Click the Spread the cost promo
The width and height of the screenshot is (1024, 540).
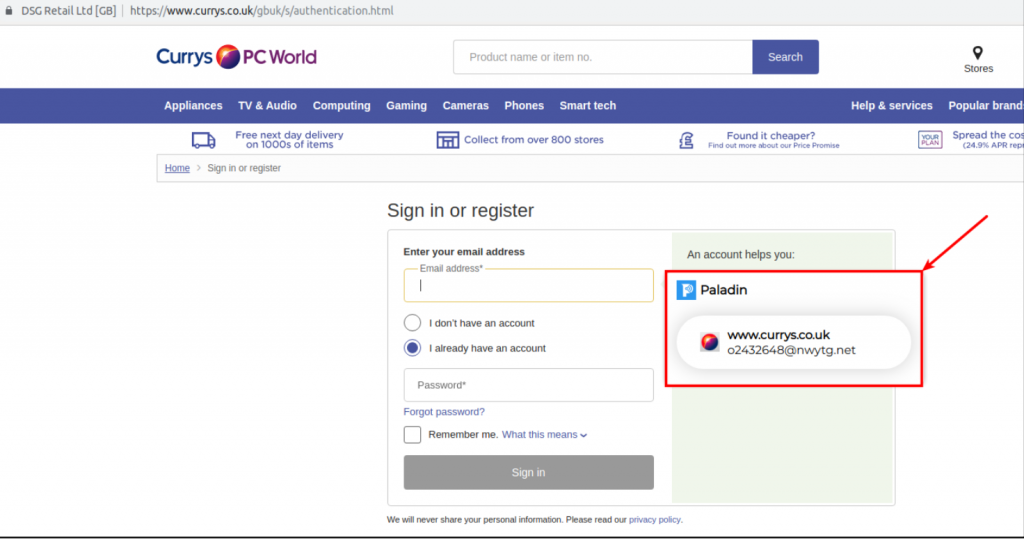[x=987, y=140]
